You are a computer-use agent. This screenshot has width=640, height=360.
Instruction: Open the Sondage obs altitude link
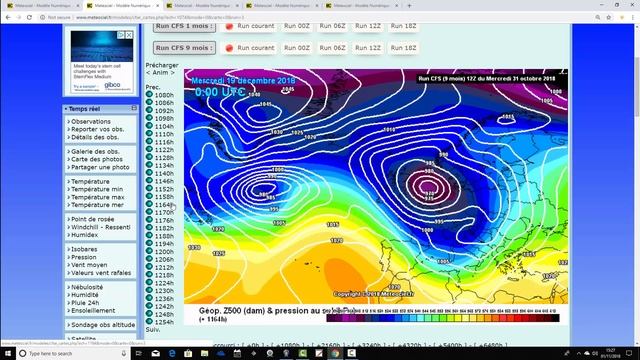(x=103, y=324)
